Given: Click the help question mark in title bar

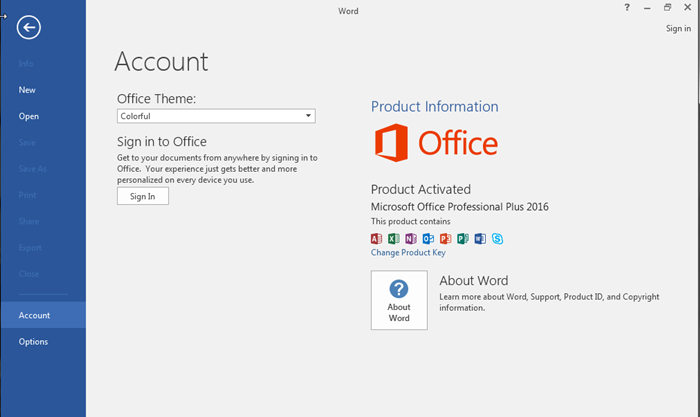Looking at the screenshot, I should (x=626, y=8).
